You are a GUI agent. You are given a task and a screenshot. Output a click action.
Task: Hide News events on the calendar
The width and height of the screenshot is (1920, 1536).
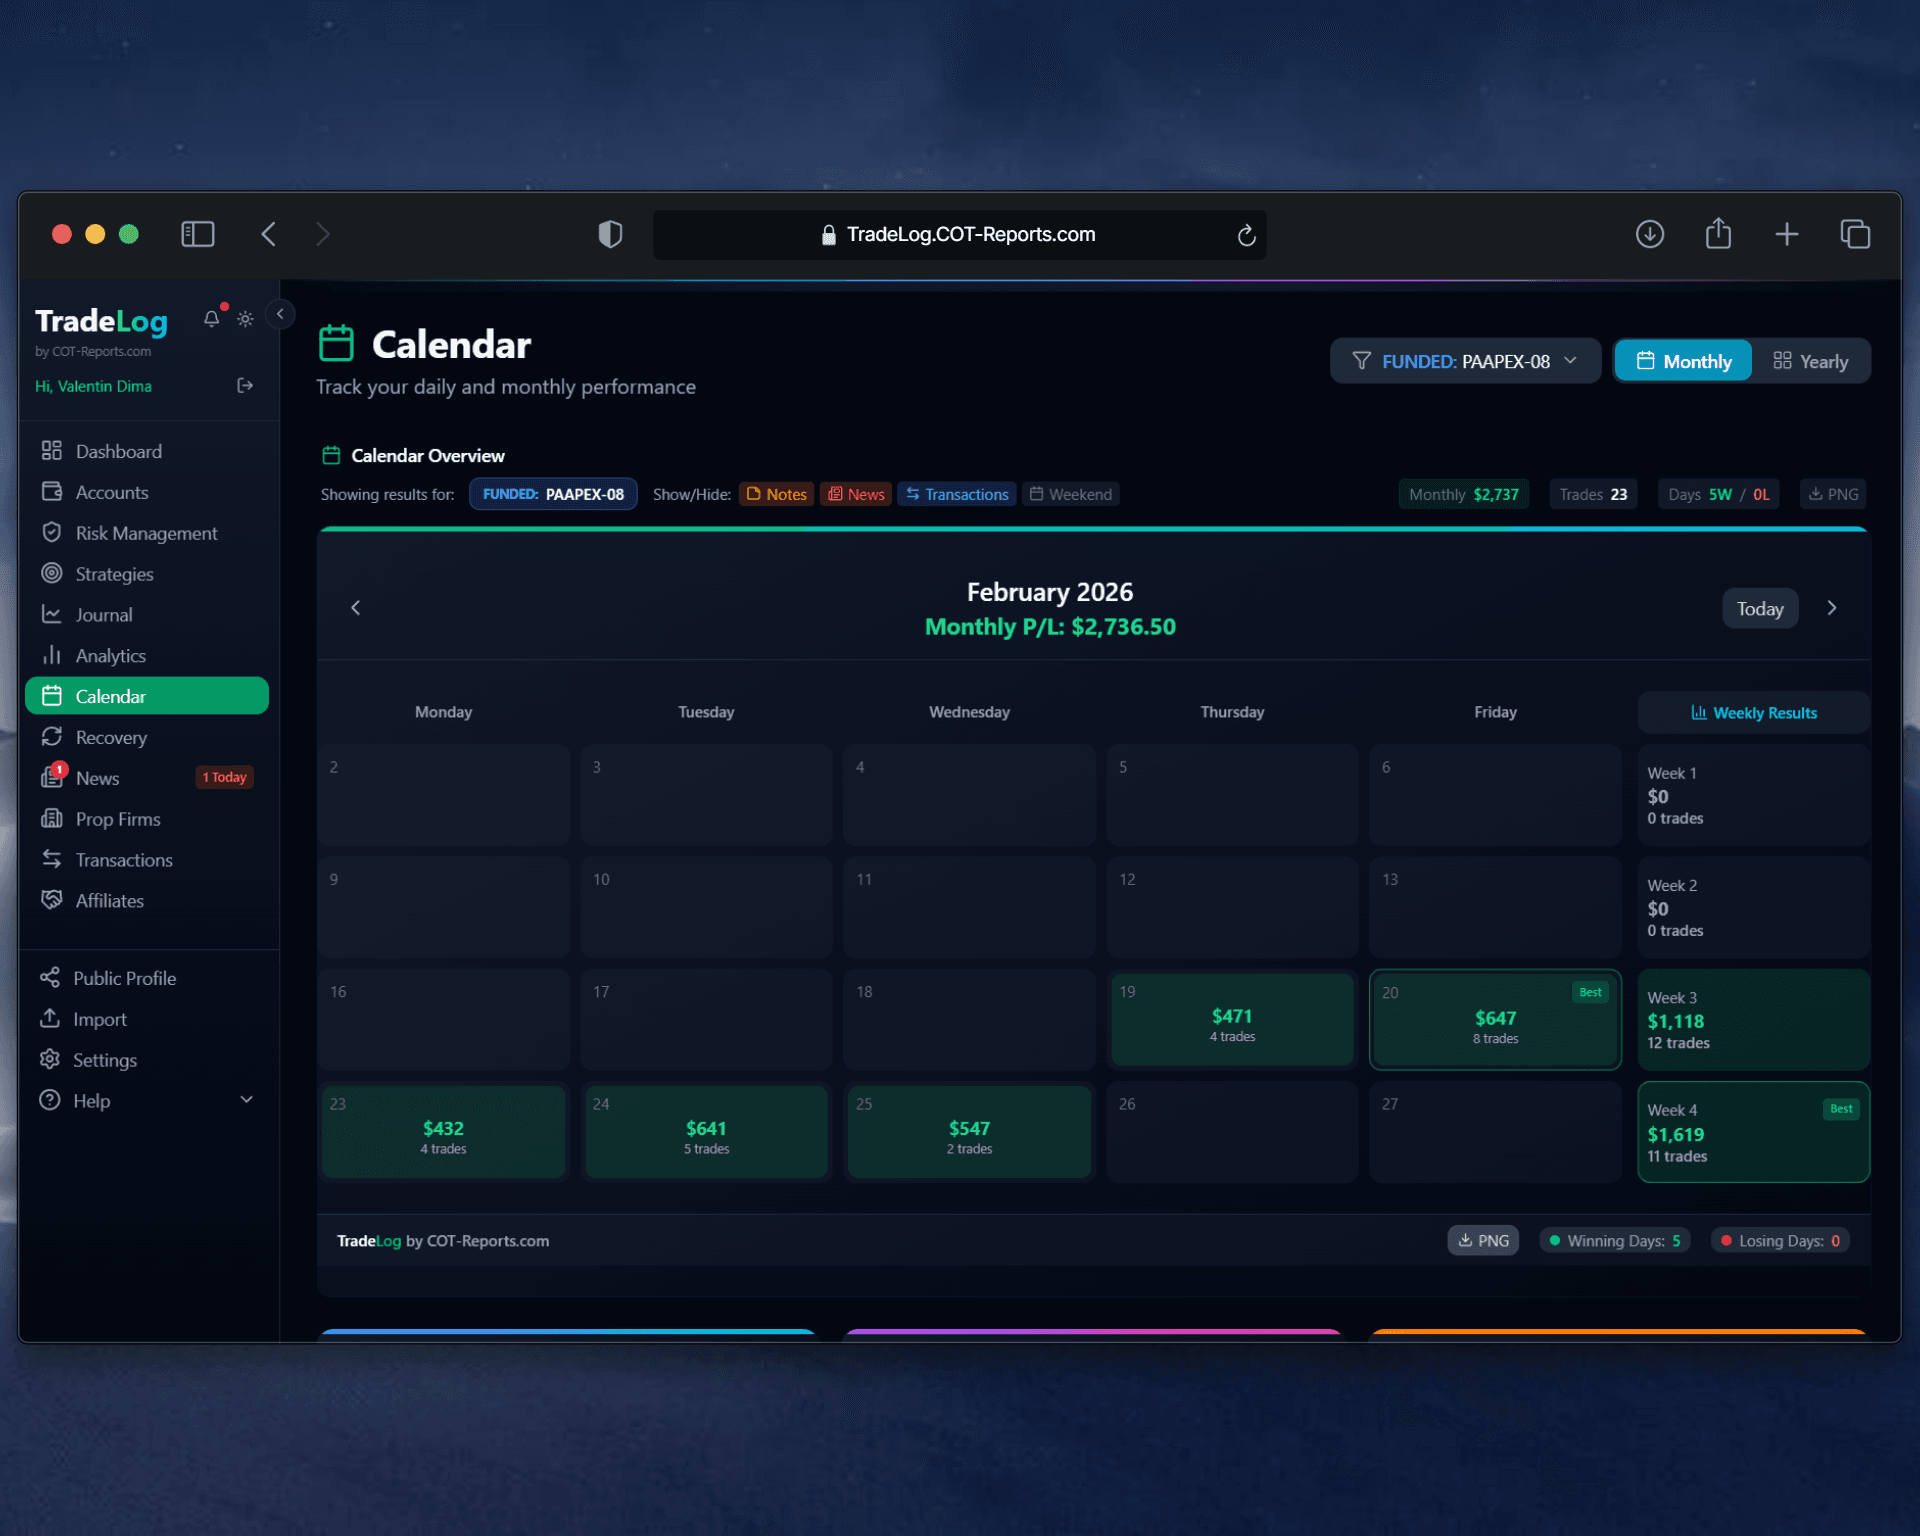tap(855, 493)
